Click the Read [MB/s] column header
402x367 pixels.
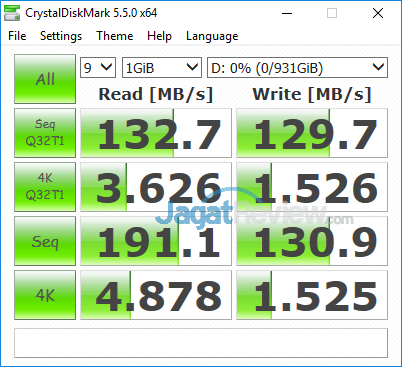[156, 94]
